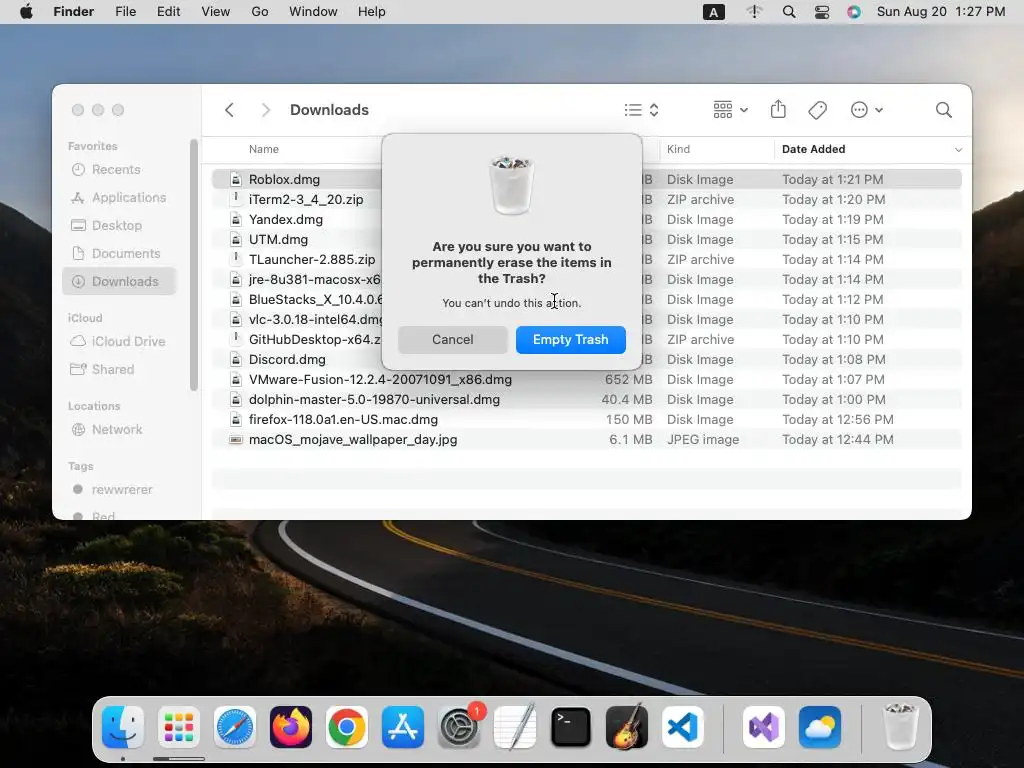Open Applications in the sidebar

click(x=118, y=197)
